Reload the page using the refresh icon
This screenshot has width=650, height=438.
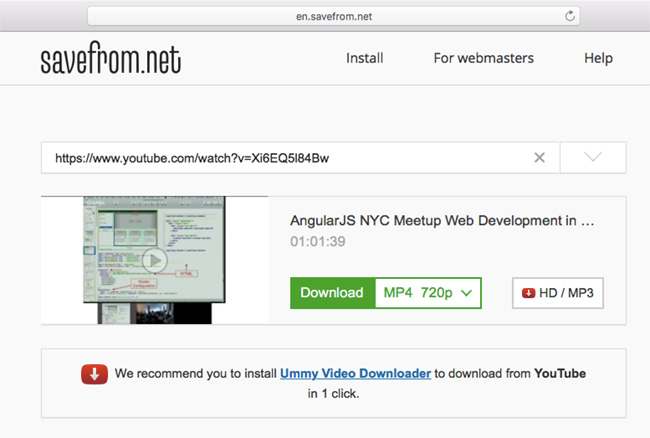click(570, 16)
